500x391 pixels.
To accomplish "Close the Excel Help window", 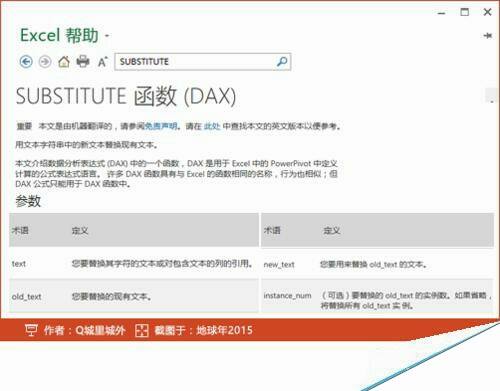I will pos(487,12).
